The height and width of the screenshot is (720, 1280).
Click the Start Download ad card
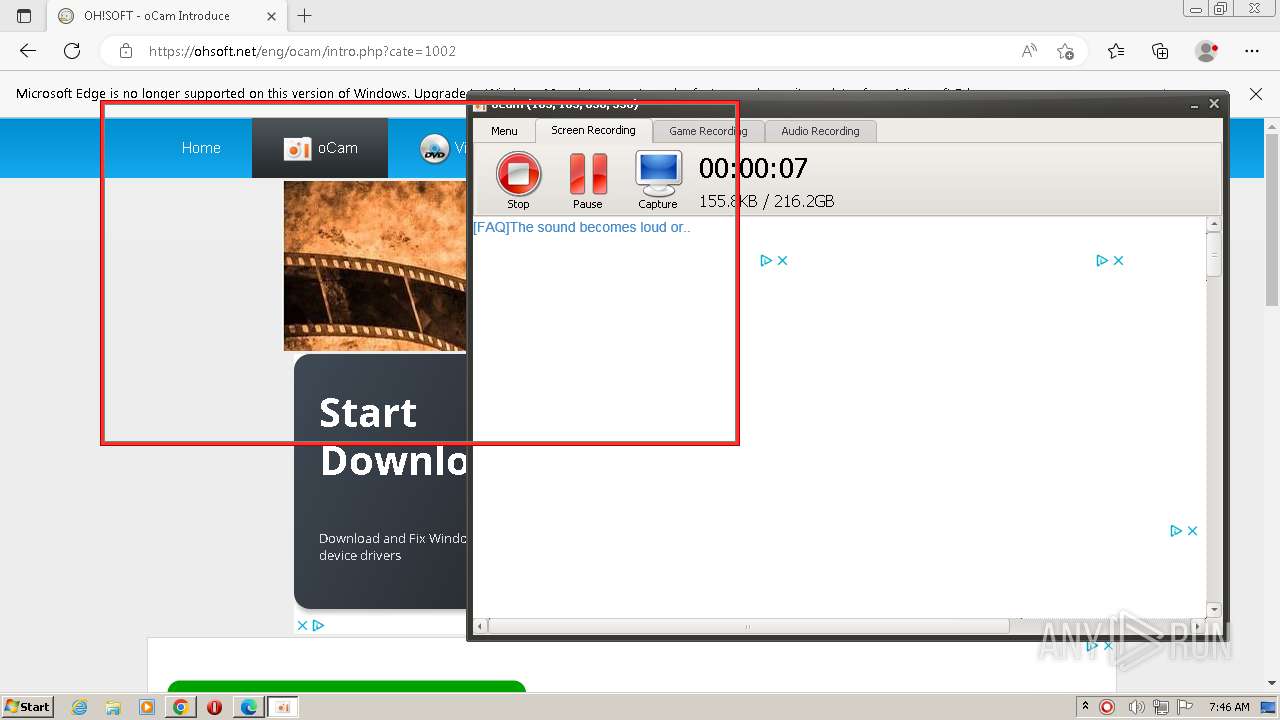pos(381,481)
